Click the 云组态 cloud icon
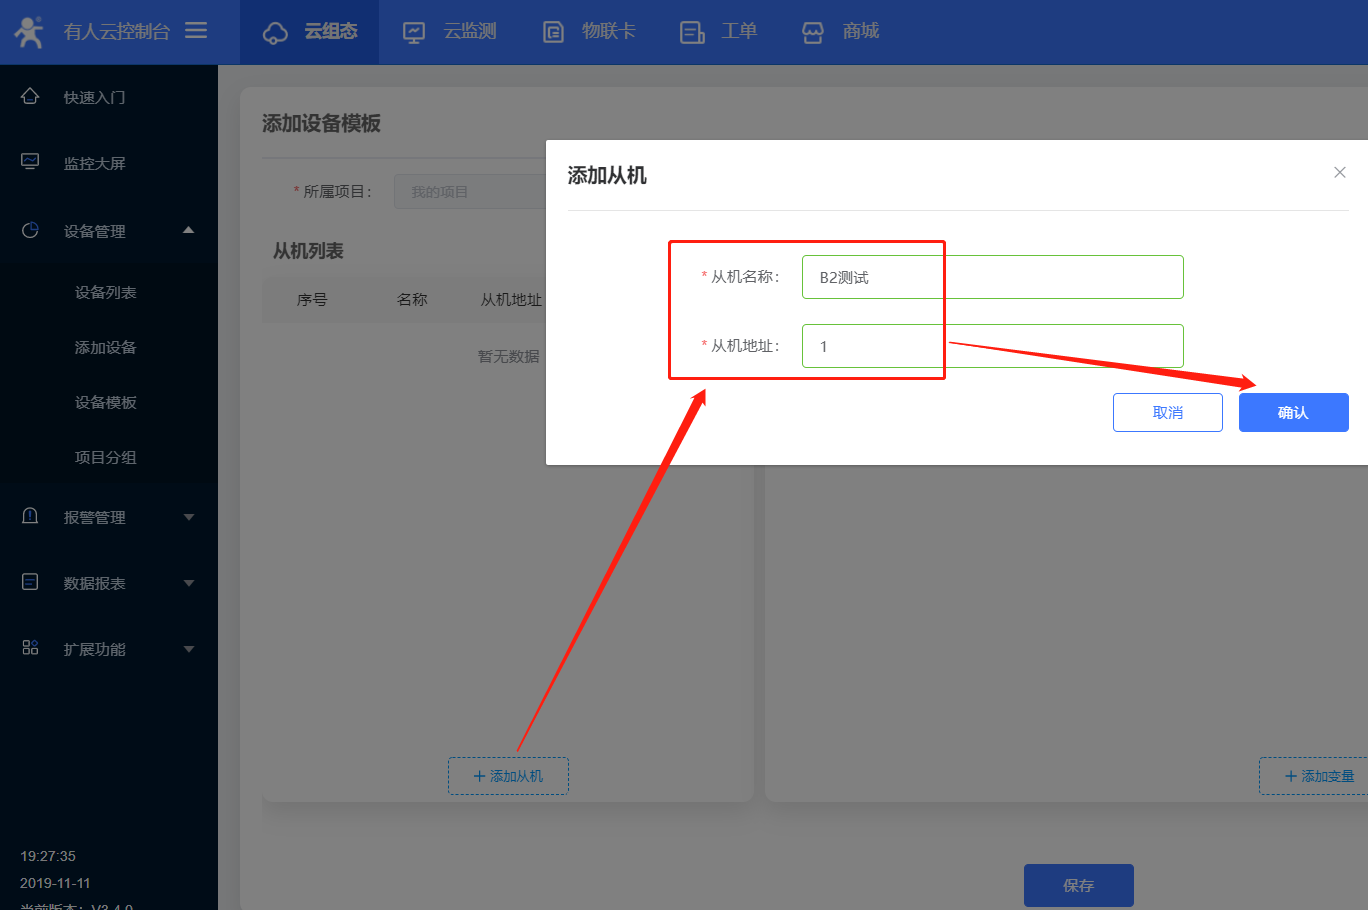This screenshot has height=910, width=1368. [x=275, y=33]
